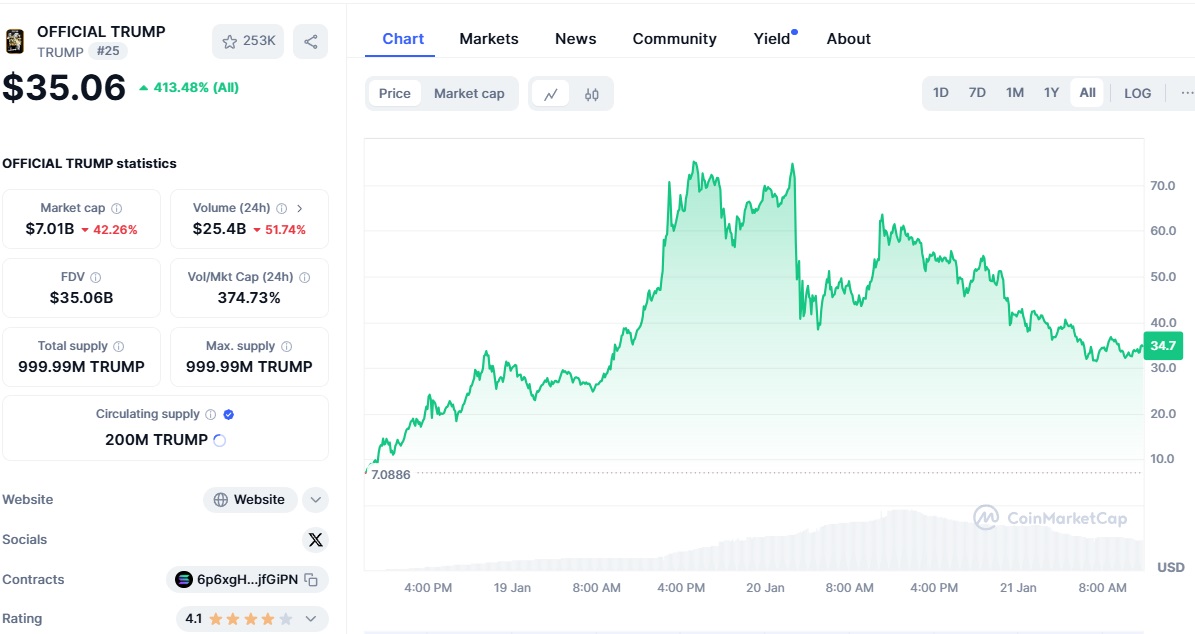The width and height of the screenshot is (1195, 634).
Task: Open the Yield tab
Action: pos(772,39)
